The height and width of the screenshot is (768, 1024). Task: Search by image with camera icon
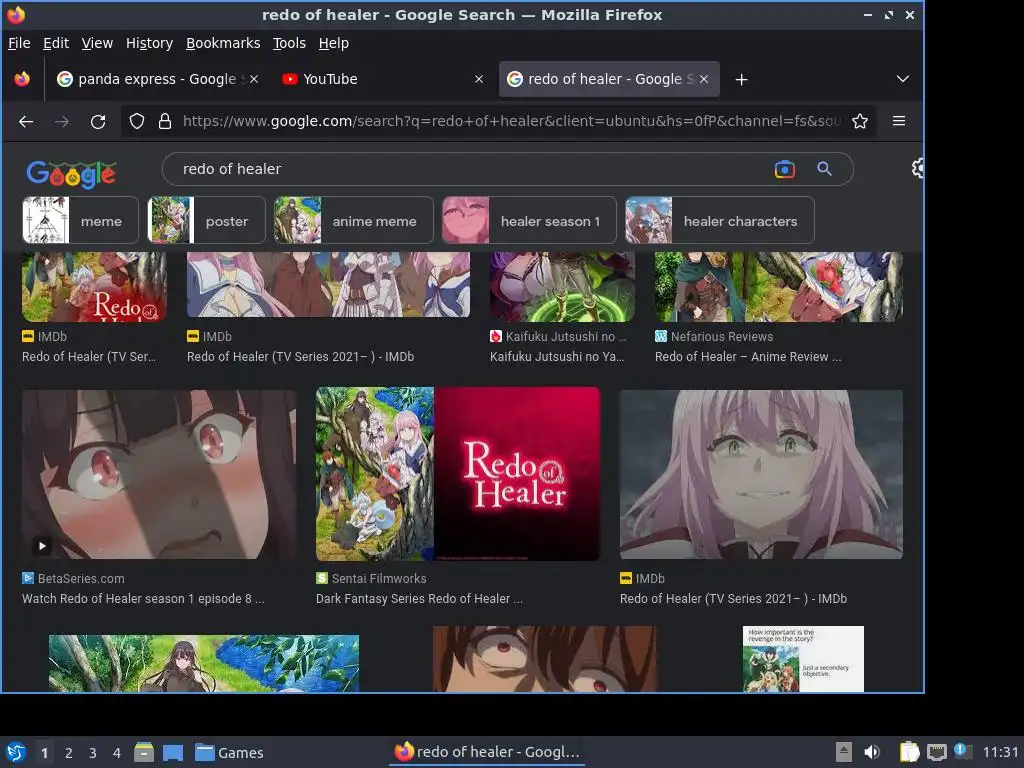point(784,169)
